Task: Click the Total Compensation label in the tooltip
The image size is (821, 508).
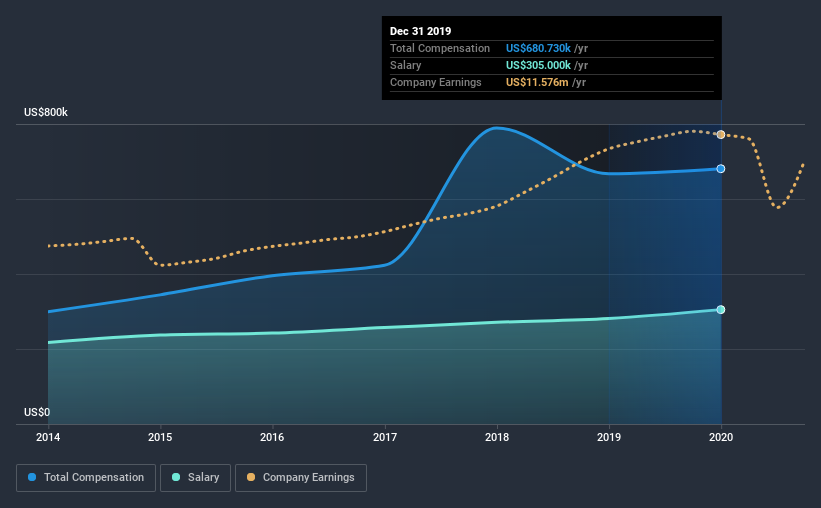Action: pos(440,48)
